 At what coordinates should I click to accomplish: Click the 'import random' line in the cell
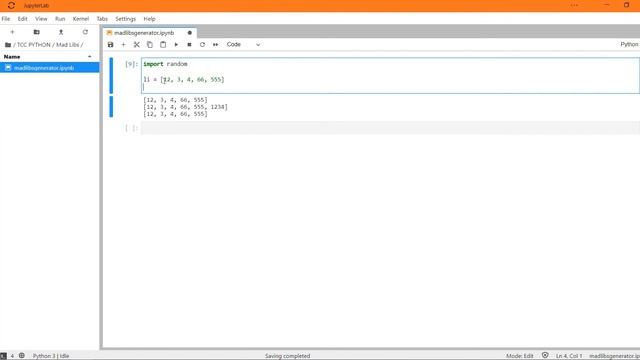(x=165, y=64)
